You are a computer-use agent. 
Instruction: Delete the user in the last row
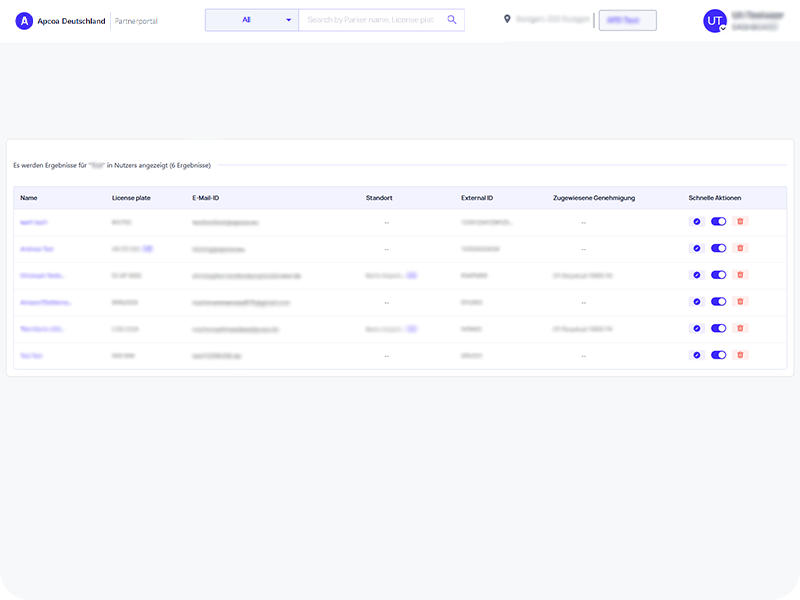[x=740, y=355]
